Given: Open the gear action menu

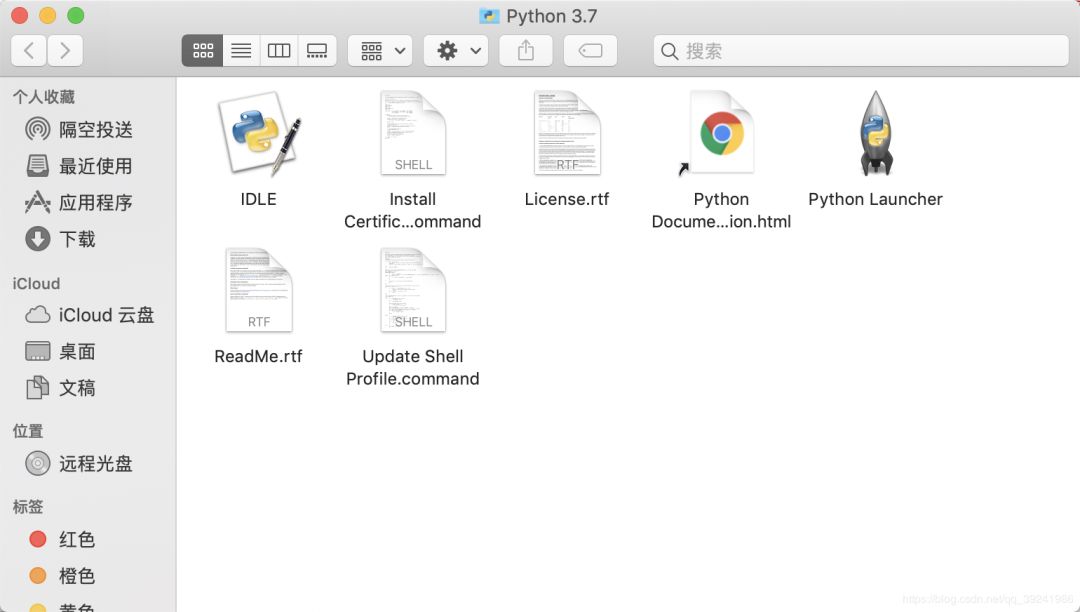Looking at the screenshot, I should tap(456, 50).
